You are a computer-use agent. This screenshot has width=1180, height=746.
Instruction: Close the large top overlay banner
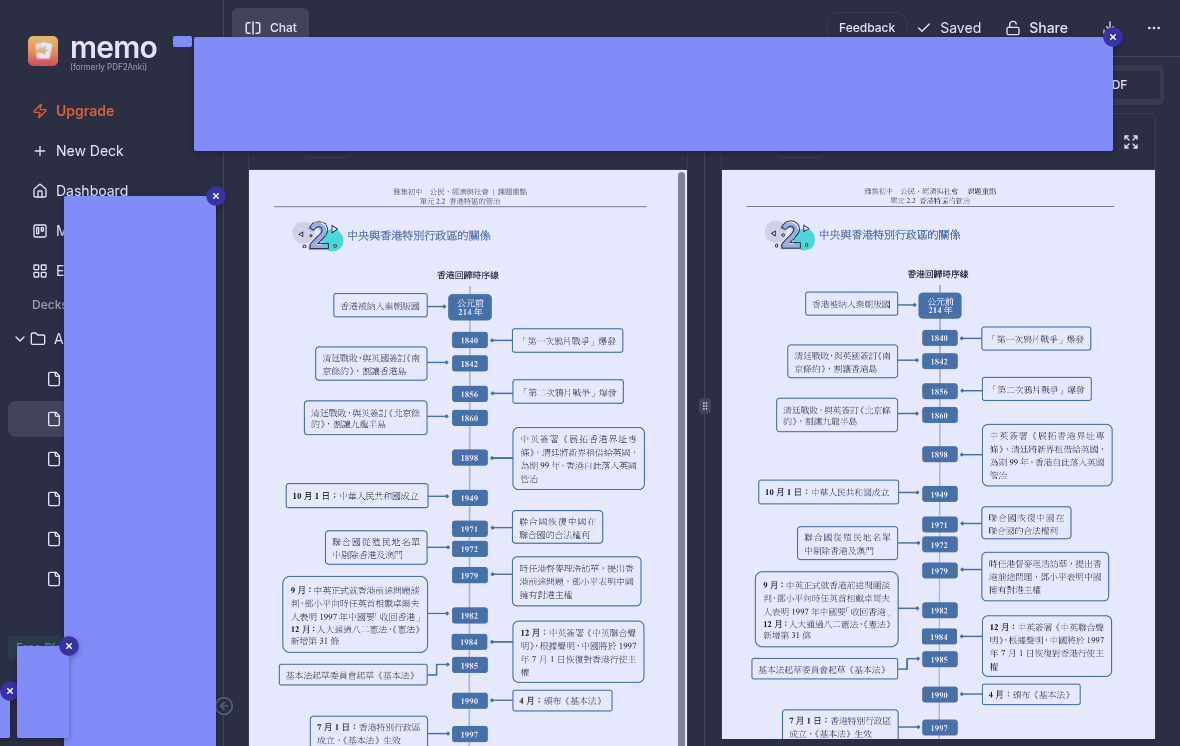point(1113,37)
